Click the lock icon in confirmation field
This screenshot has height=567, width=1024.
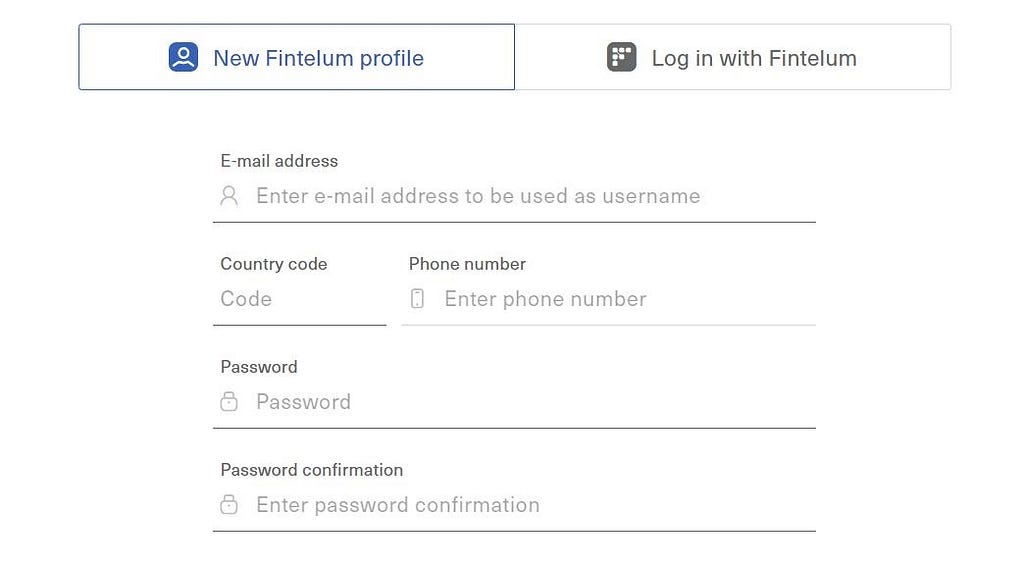(229, 504)
